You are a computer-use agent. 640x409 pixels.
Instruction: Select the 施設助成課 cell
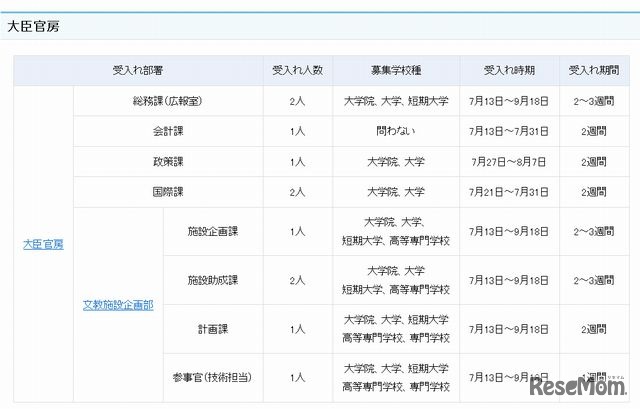click(213, 280)
